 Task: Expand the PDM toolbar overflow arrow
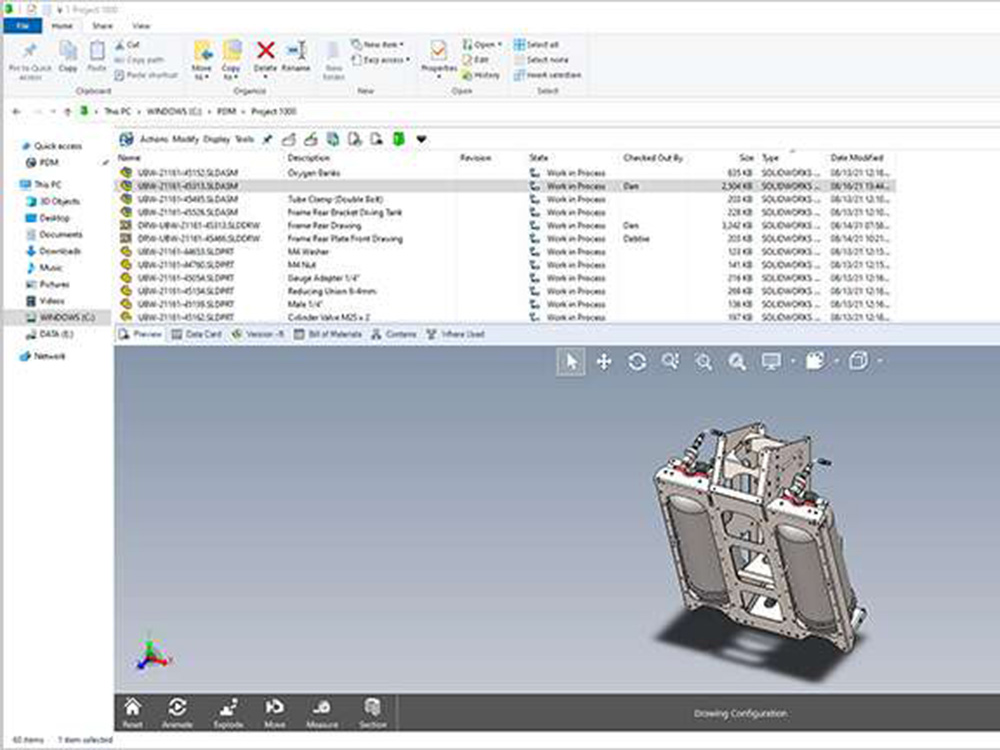420,140
